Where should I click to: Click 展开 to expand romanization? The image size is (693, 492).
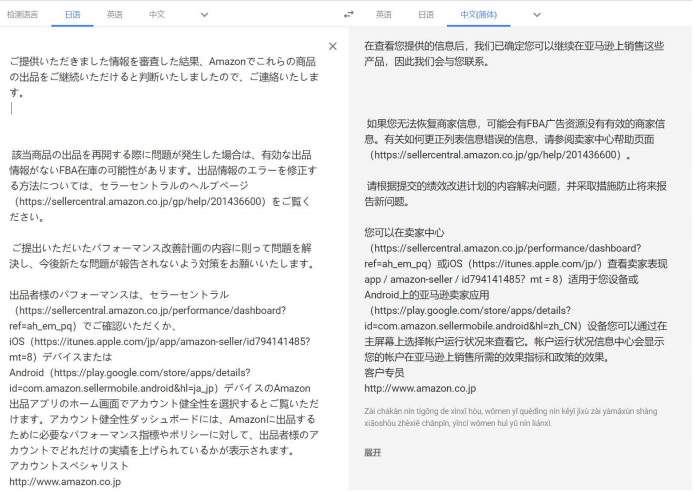coord(373,452)
